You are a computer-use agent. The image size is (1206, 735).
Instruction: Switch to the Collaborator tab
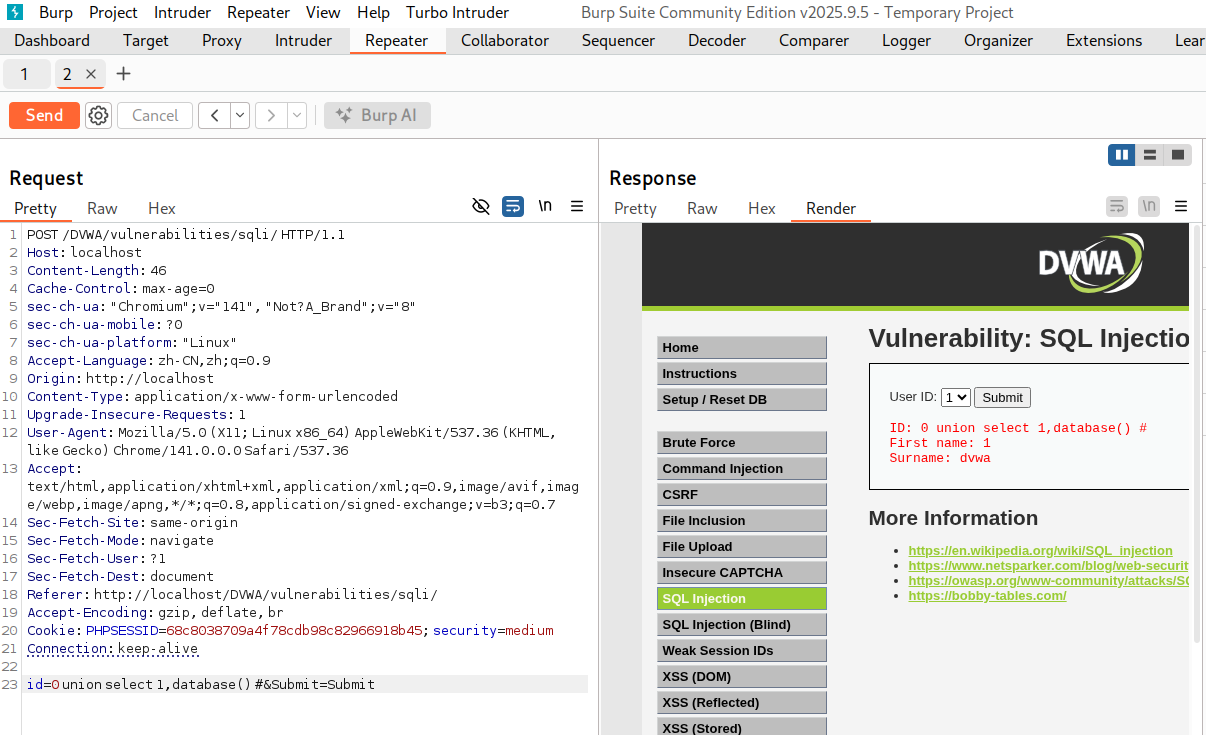pyautogui.click(x=505, y=41)
